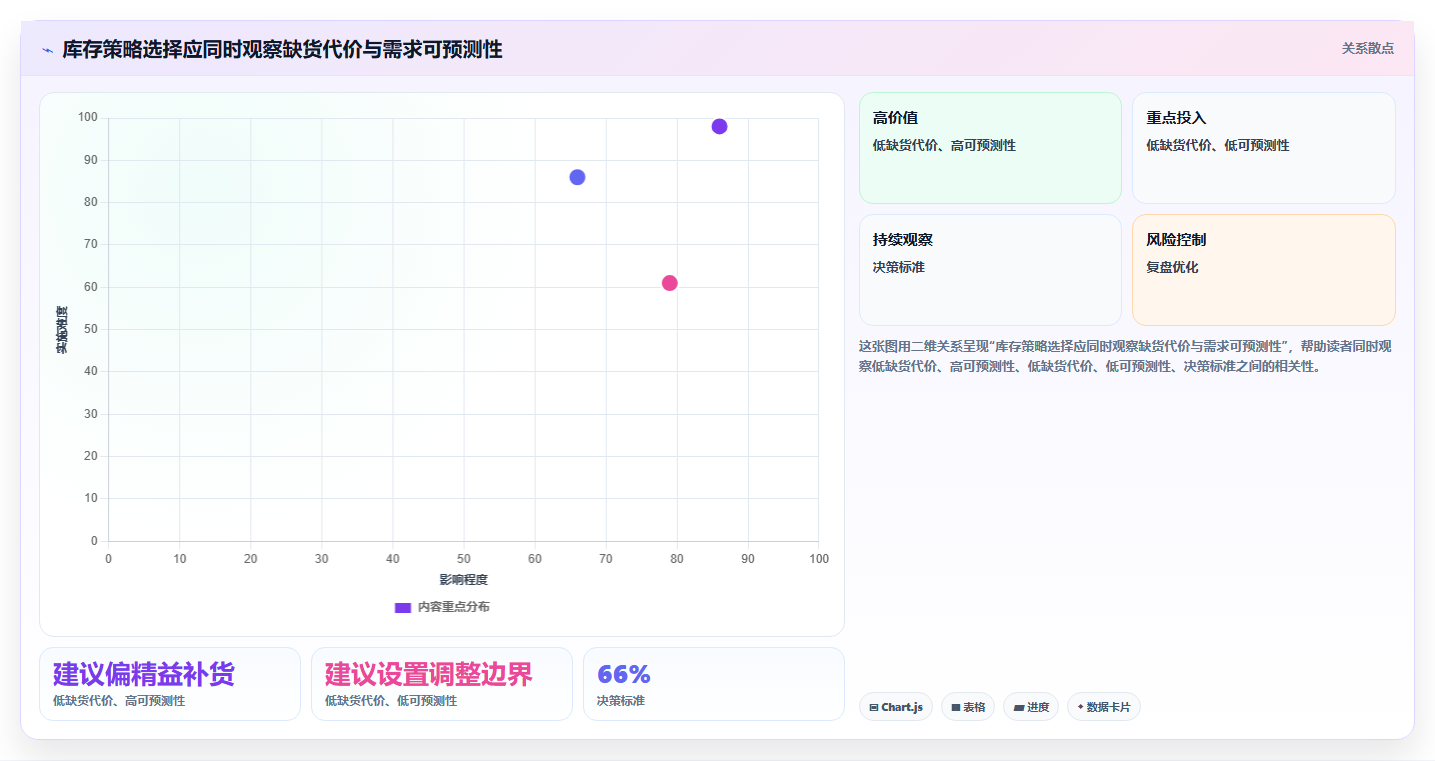
Task: Click the x-axis tick label 70
Action: tap(606, 558)
